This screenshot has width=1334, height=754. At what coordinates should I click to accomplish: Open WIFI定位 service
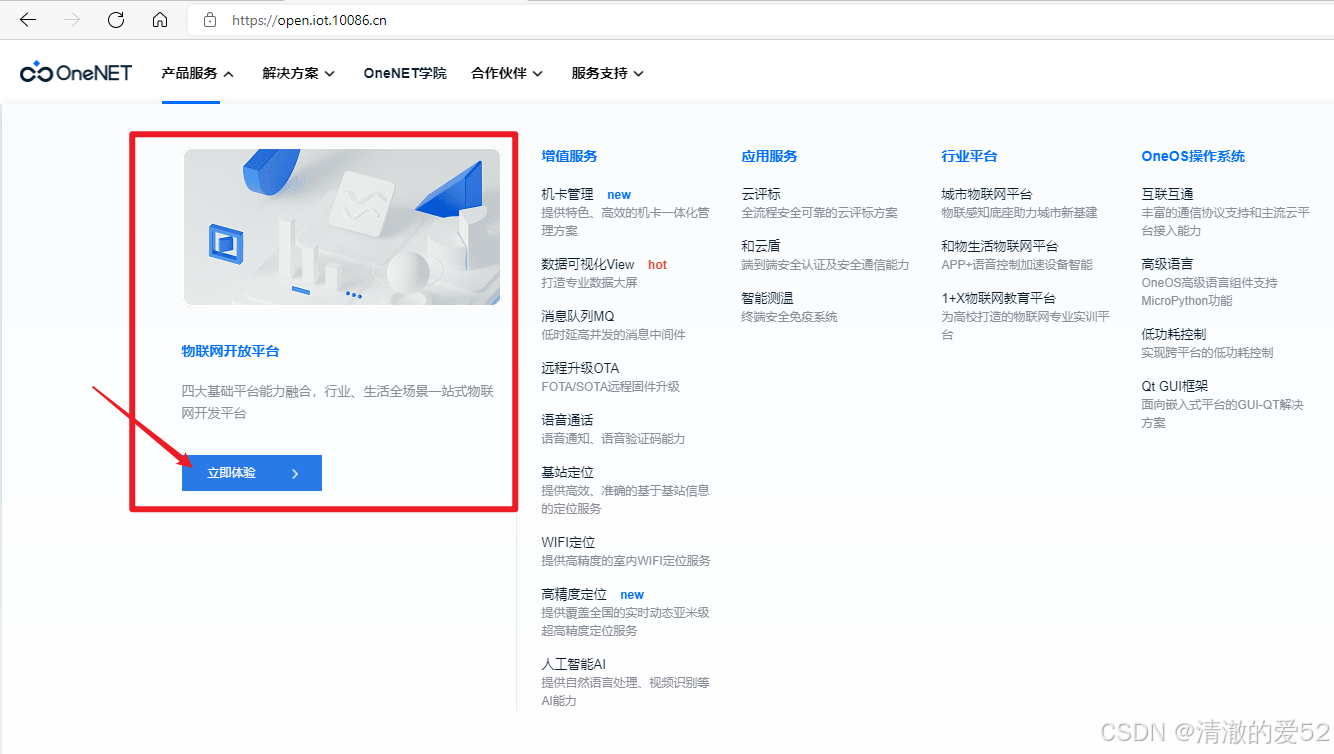[568, 542]
